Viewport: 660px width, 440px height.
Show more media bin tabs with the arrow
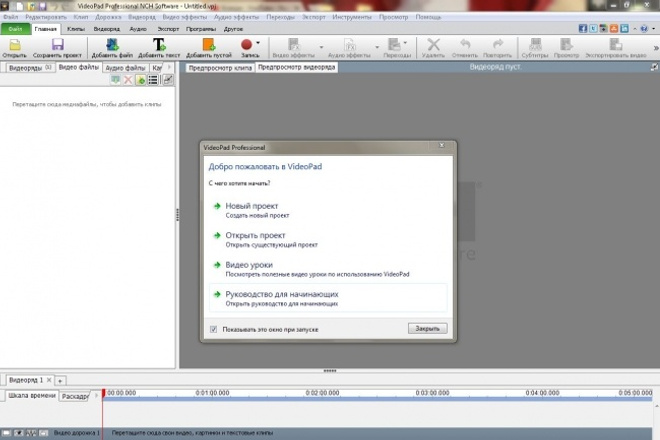coord(170,67)
